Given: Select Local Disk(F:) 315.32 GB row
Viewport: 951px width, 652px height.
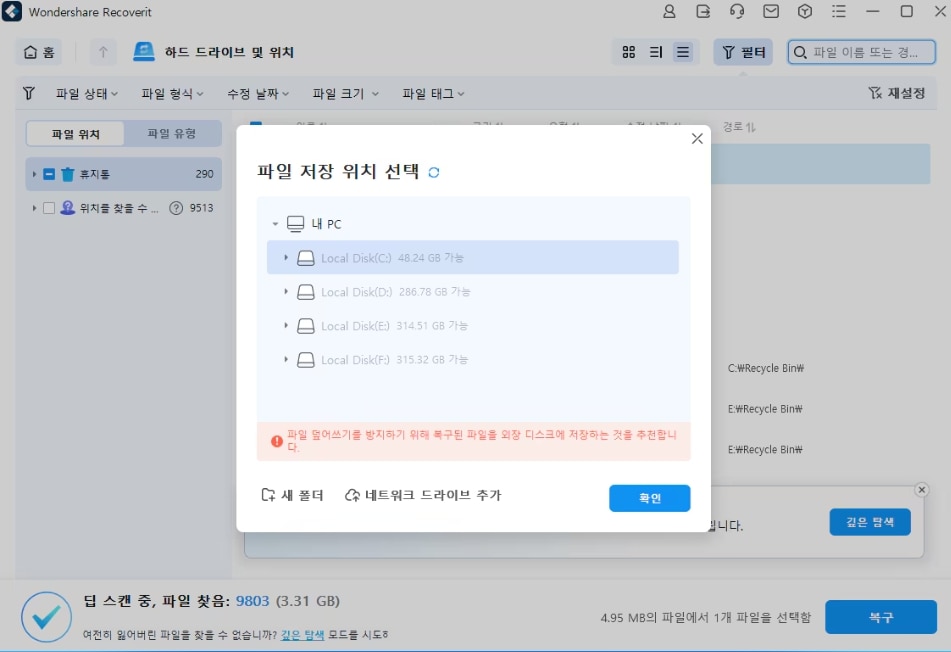Looking at the screenshot, I should [472, 360].
